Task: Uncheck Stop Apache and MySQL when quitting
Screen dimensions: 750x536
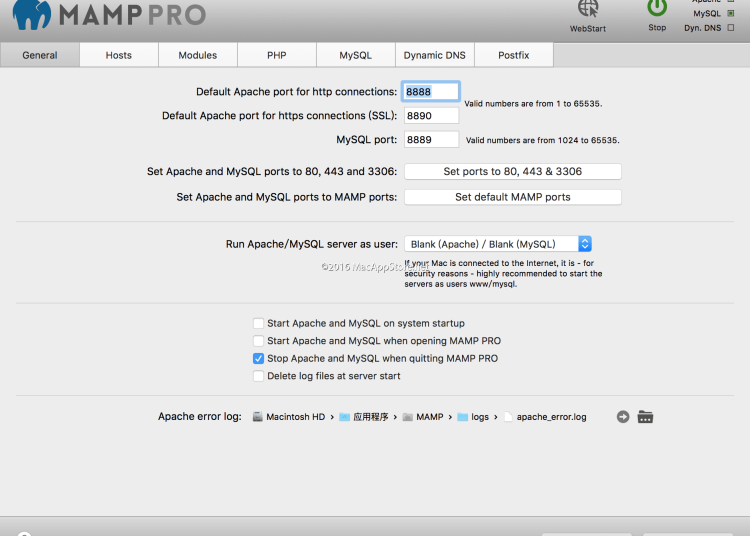Action: click(x=259, y=358)
